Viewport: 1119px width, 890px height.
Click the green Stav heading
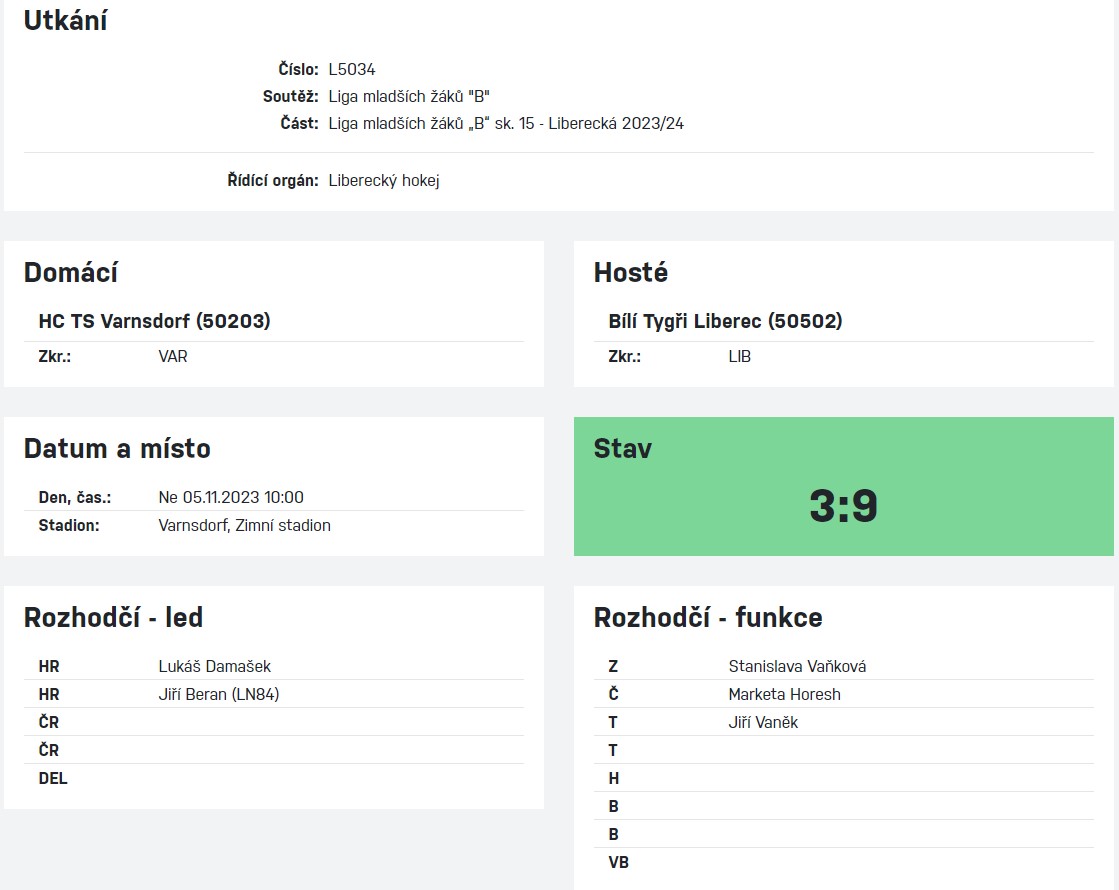[622, 448]
